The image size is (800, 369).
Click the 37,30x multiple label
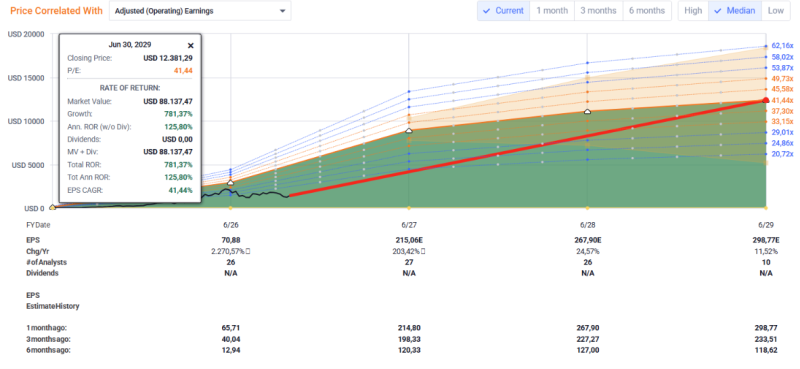(x=782, y=111)
